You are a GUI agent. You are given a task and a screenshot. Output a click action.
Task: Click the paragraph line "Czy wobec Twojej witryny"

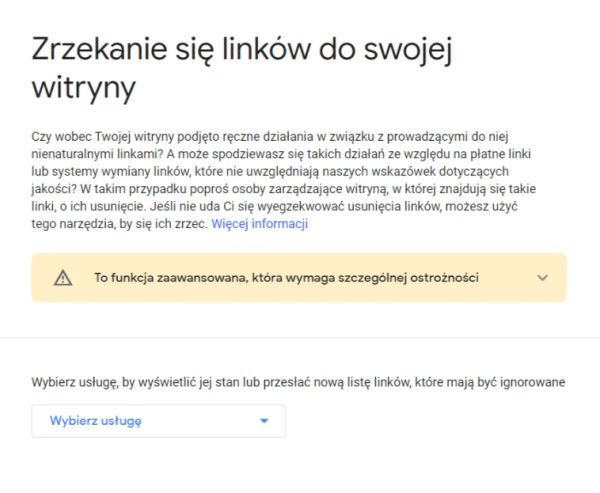(270, 137)
